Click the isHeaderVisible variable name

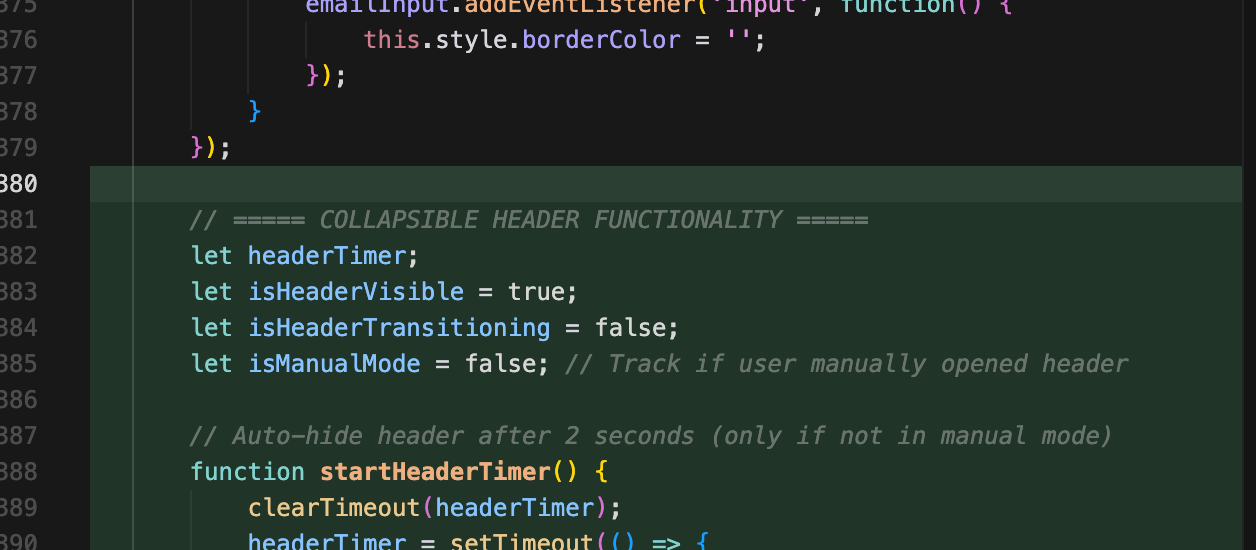pos(356,292)
